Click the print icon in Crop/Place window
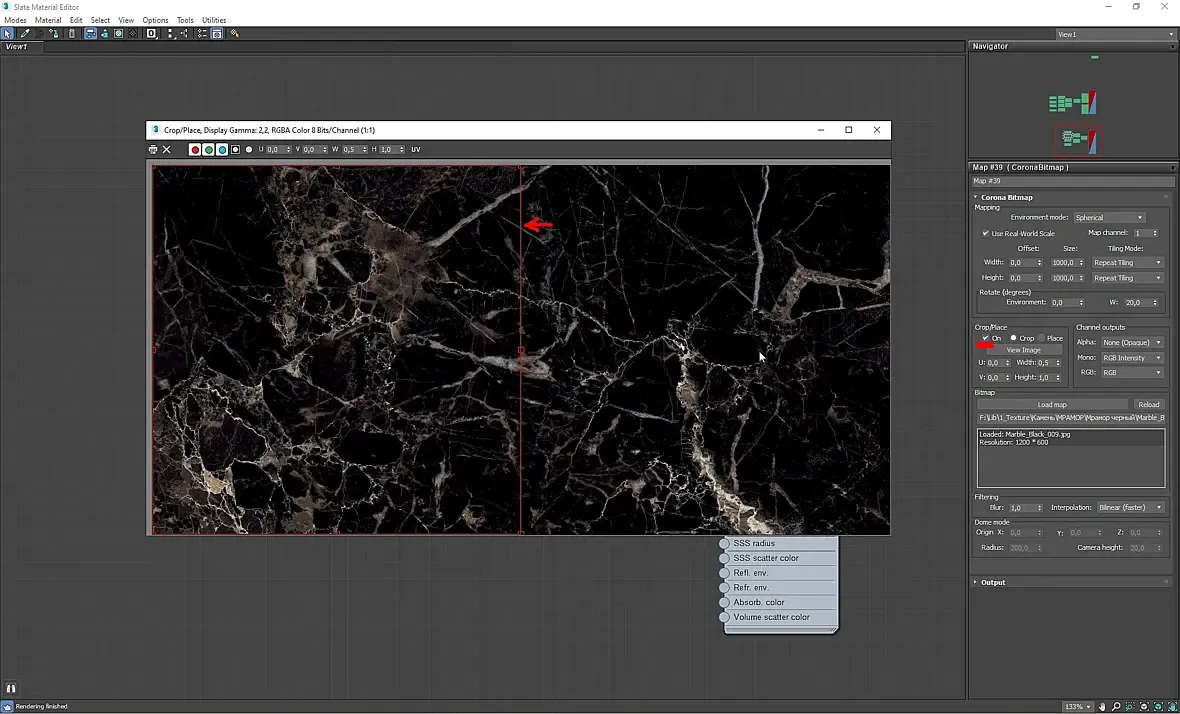The image size is (1180, 714). (153, 149)
